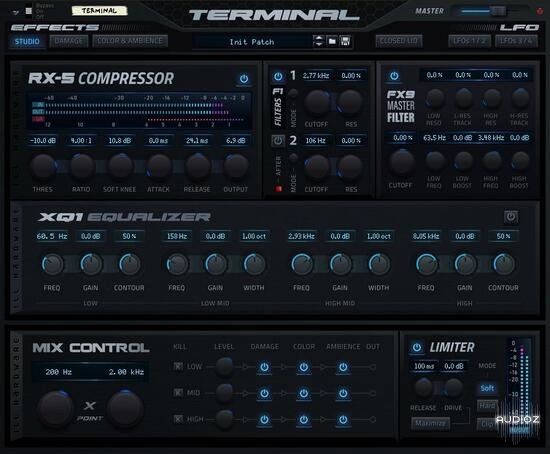Image resolution: width=550 pixels, height=454 pixels.
Task: Click the Limiter Drive knob
Action: coord(453,388)
